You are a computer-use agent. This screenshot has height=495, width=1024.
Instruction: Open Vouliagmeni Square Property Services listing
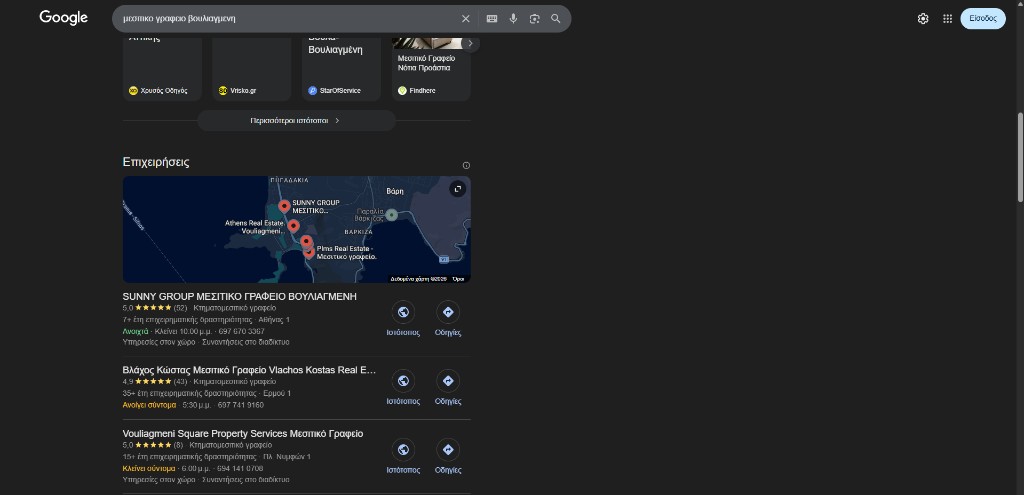[243, 434]
